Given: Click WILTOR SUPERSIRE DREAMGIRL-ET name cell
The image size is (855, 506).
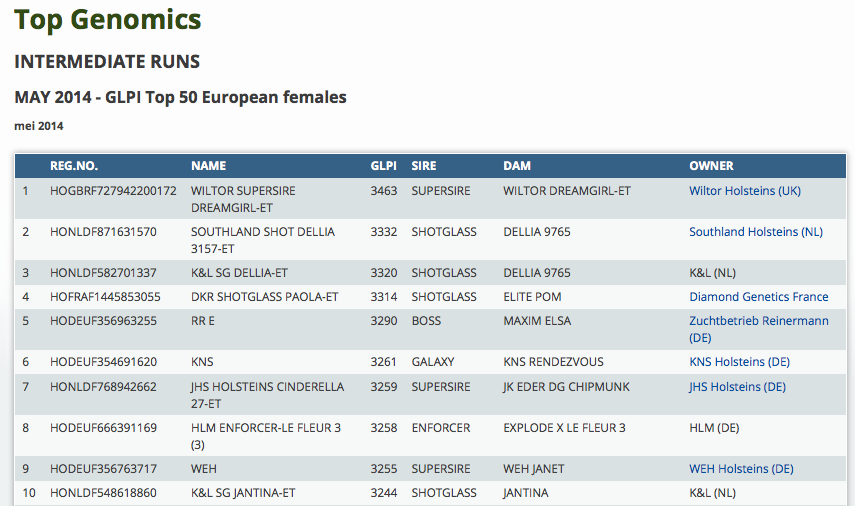Looking at the screenshot, I should tap(243, 199).
